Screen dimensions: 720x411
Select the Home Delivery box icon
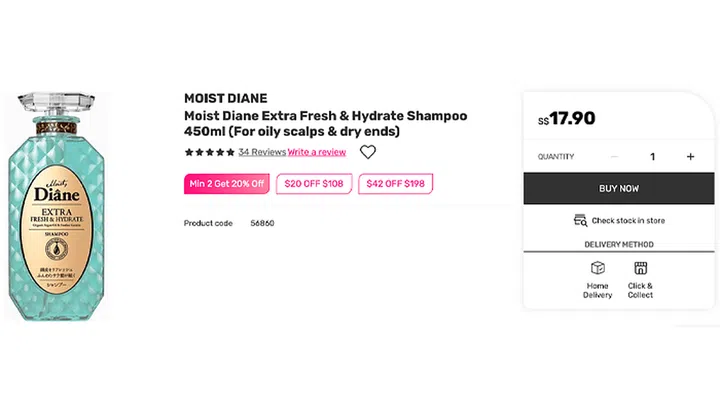[597, 268]
